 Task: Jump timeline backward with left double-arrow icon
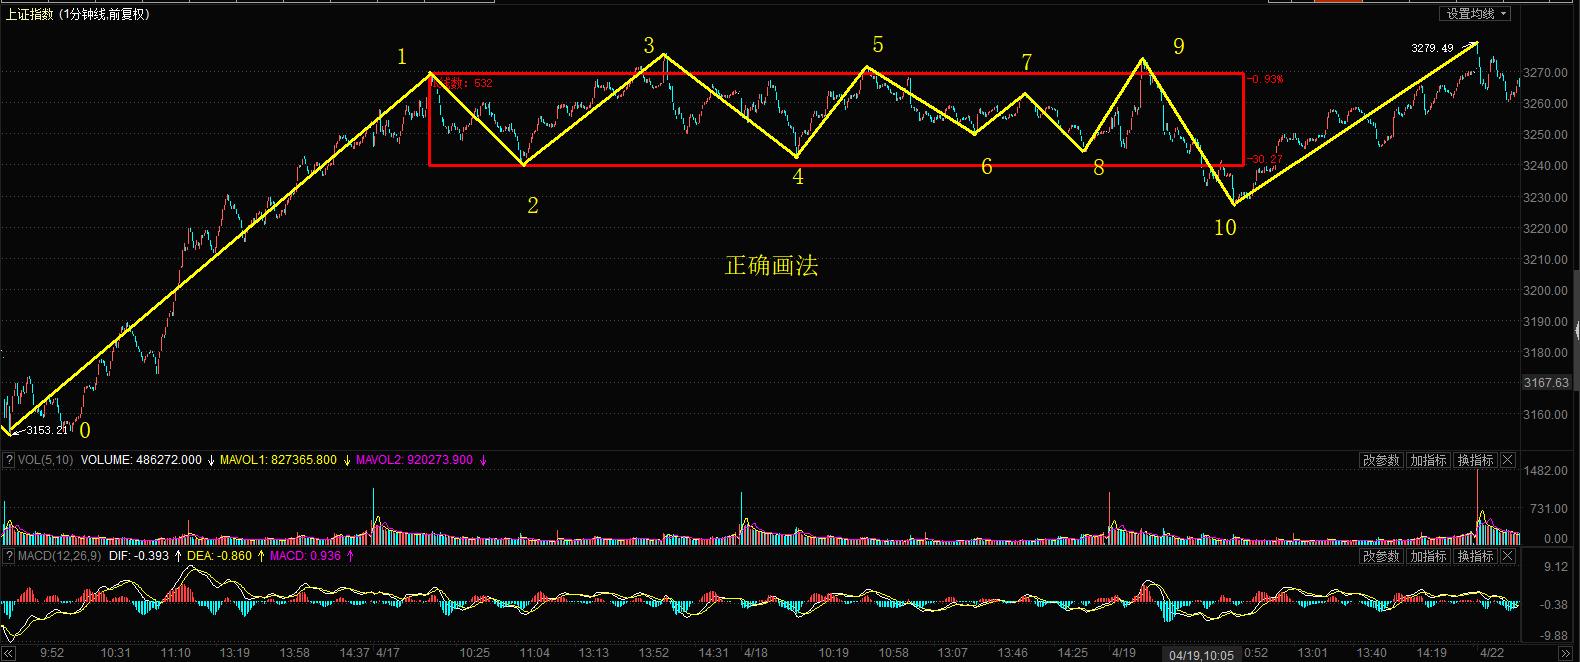9,653
